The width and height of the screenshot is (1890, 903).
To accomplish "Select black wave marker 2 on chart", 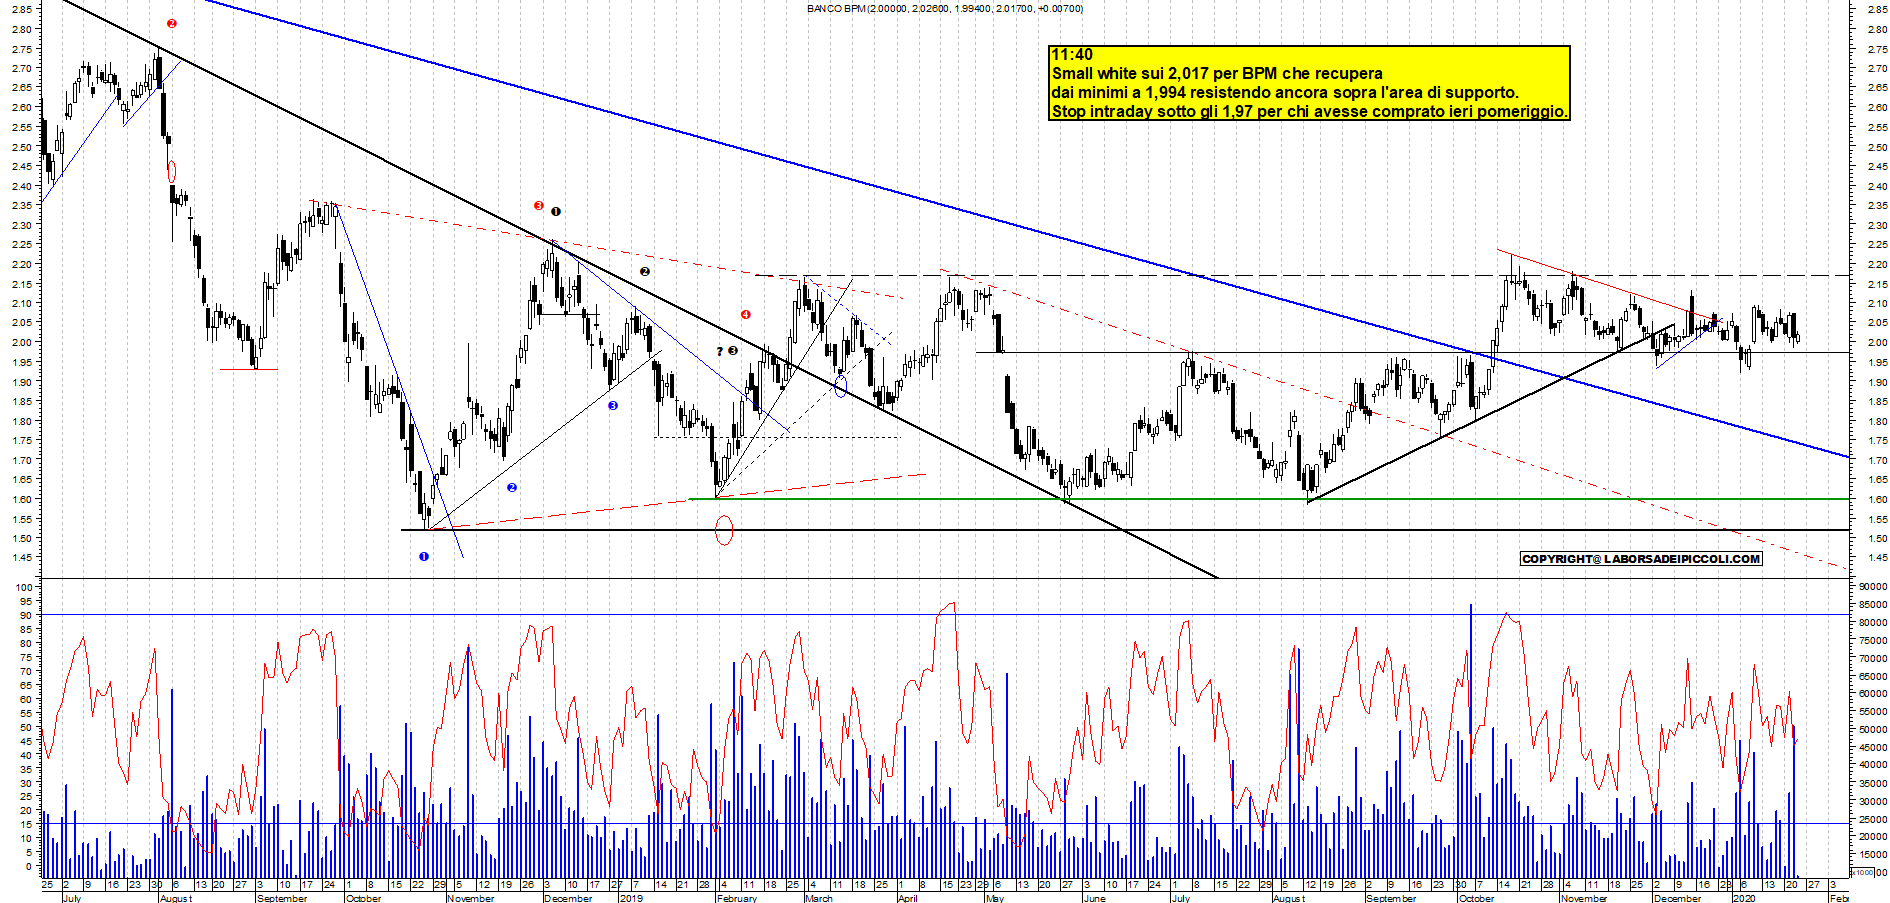I will [x=645, y=271].
